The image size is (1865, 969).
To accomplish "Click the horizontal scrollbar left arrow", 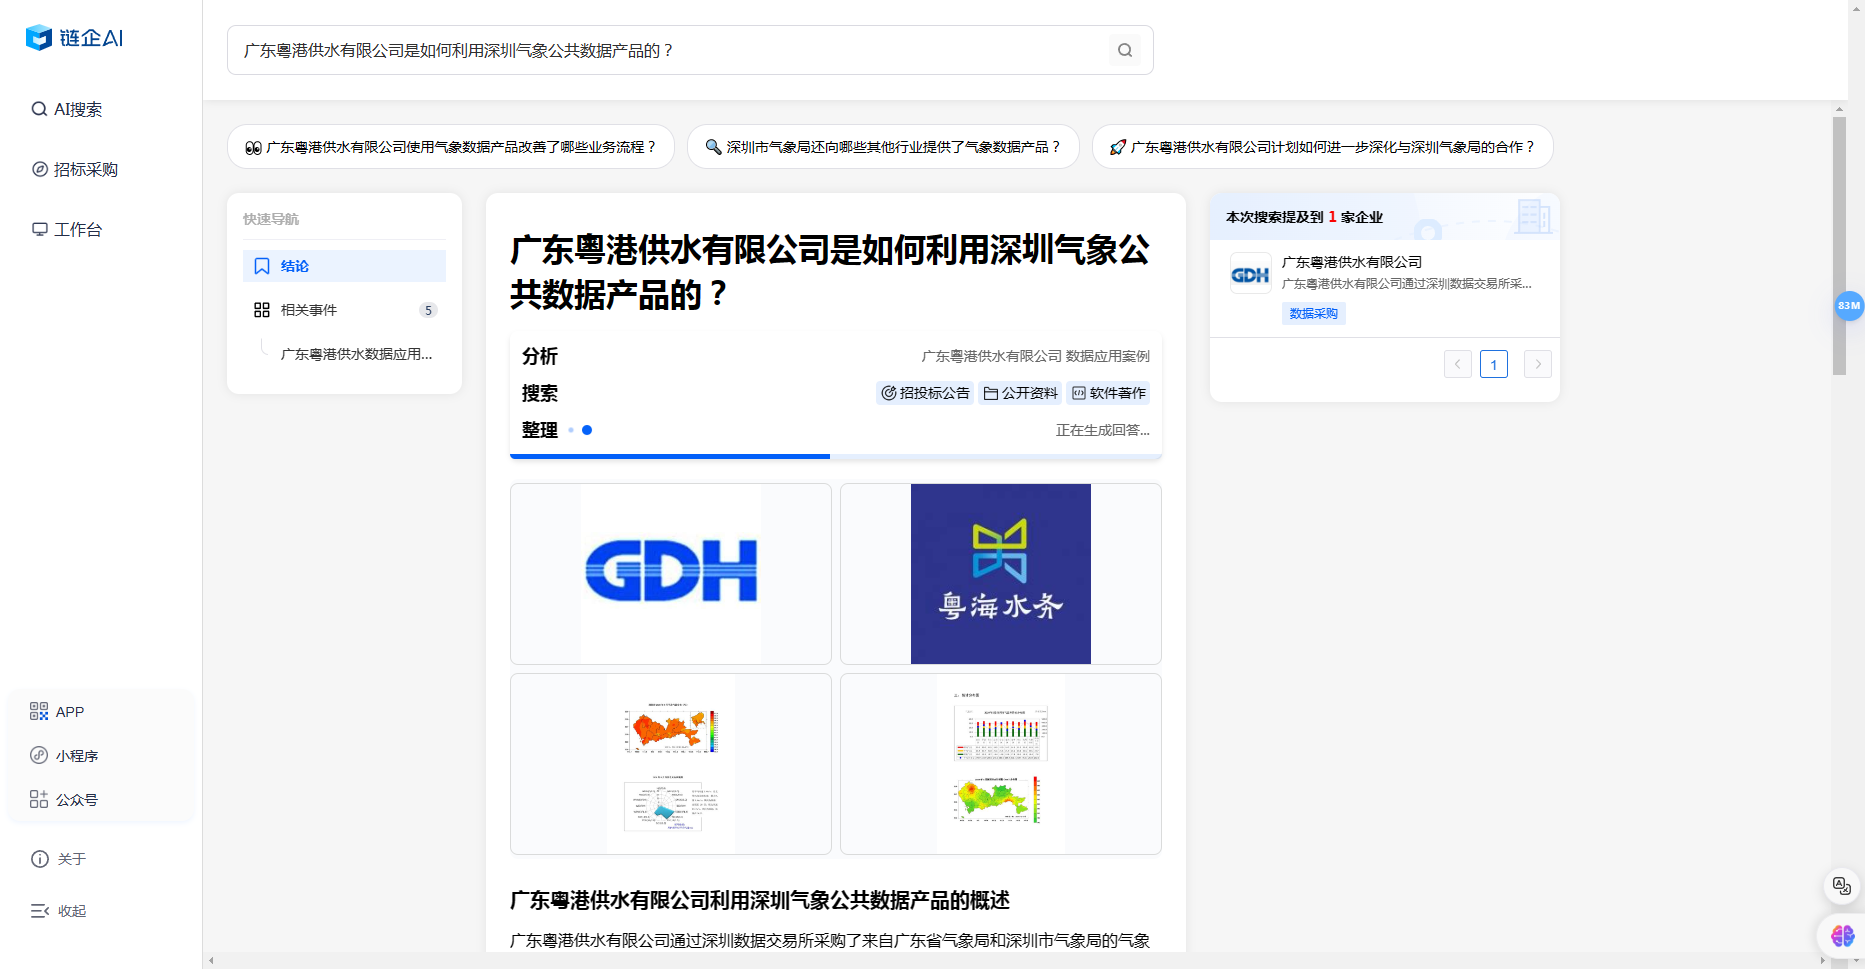I will [x=211, y=960].
